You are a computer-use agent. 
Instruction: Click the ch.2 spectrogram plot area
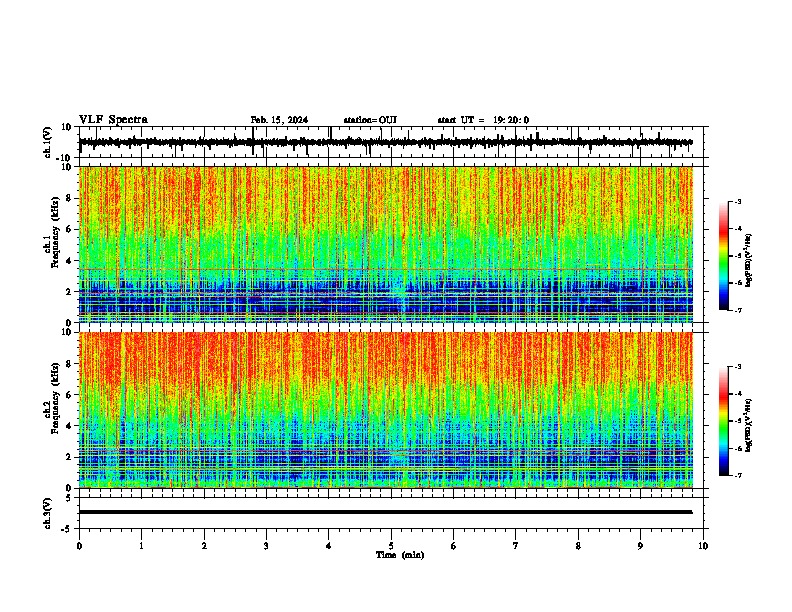(386, 410)
